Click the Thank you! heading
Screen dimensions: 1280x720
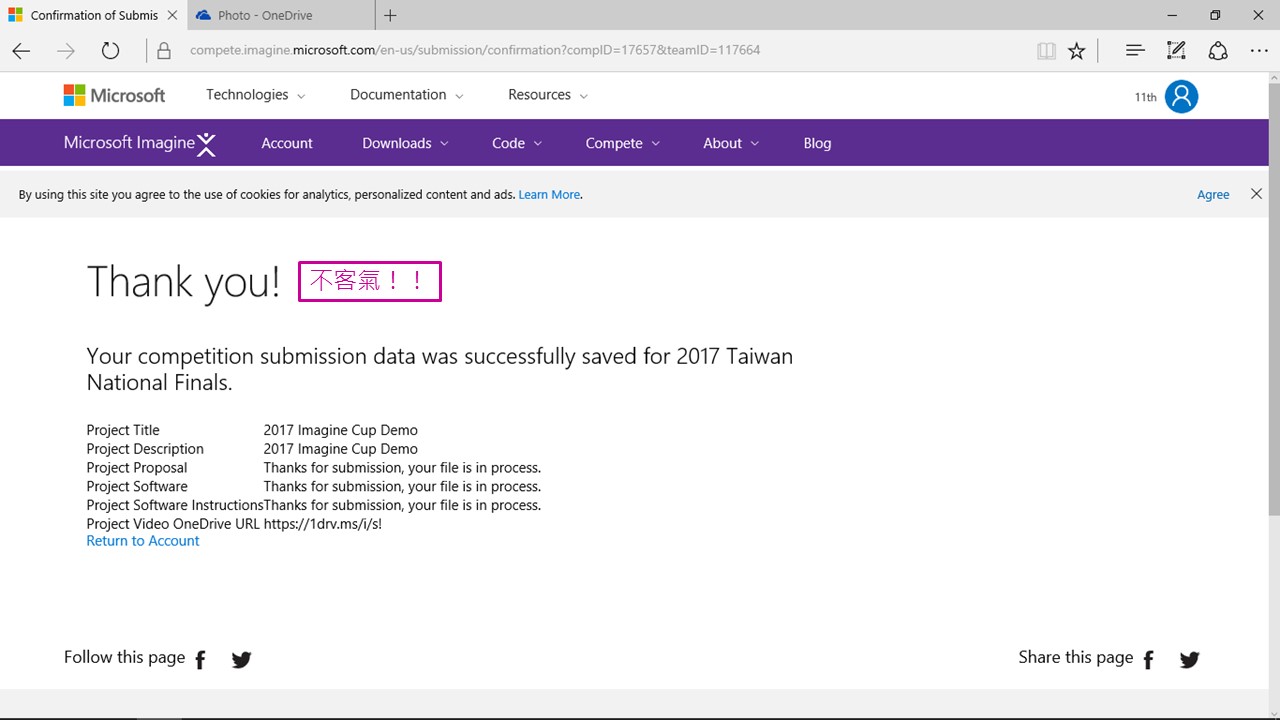pos(184,282)
